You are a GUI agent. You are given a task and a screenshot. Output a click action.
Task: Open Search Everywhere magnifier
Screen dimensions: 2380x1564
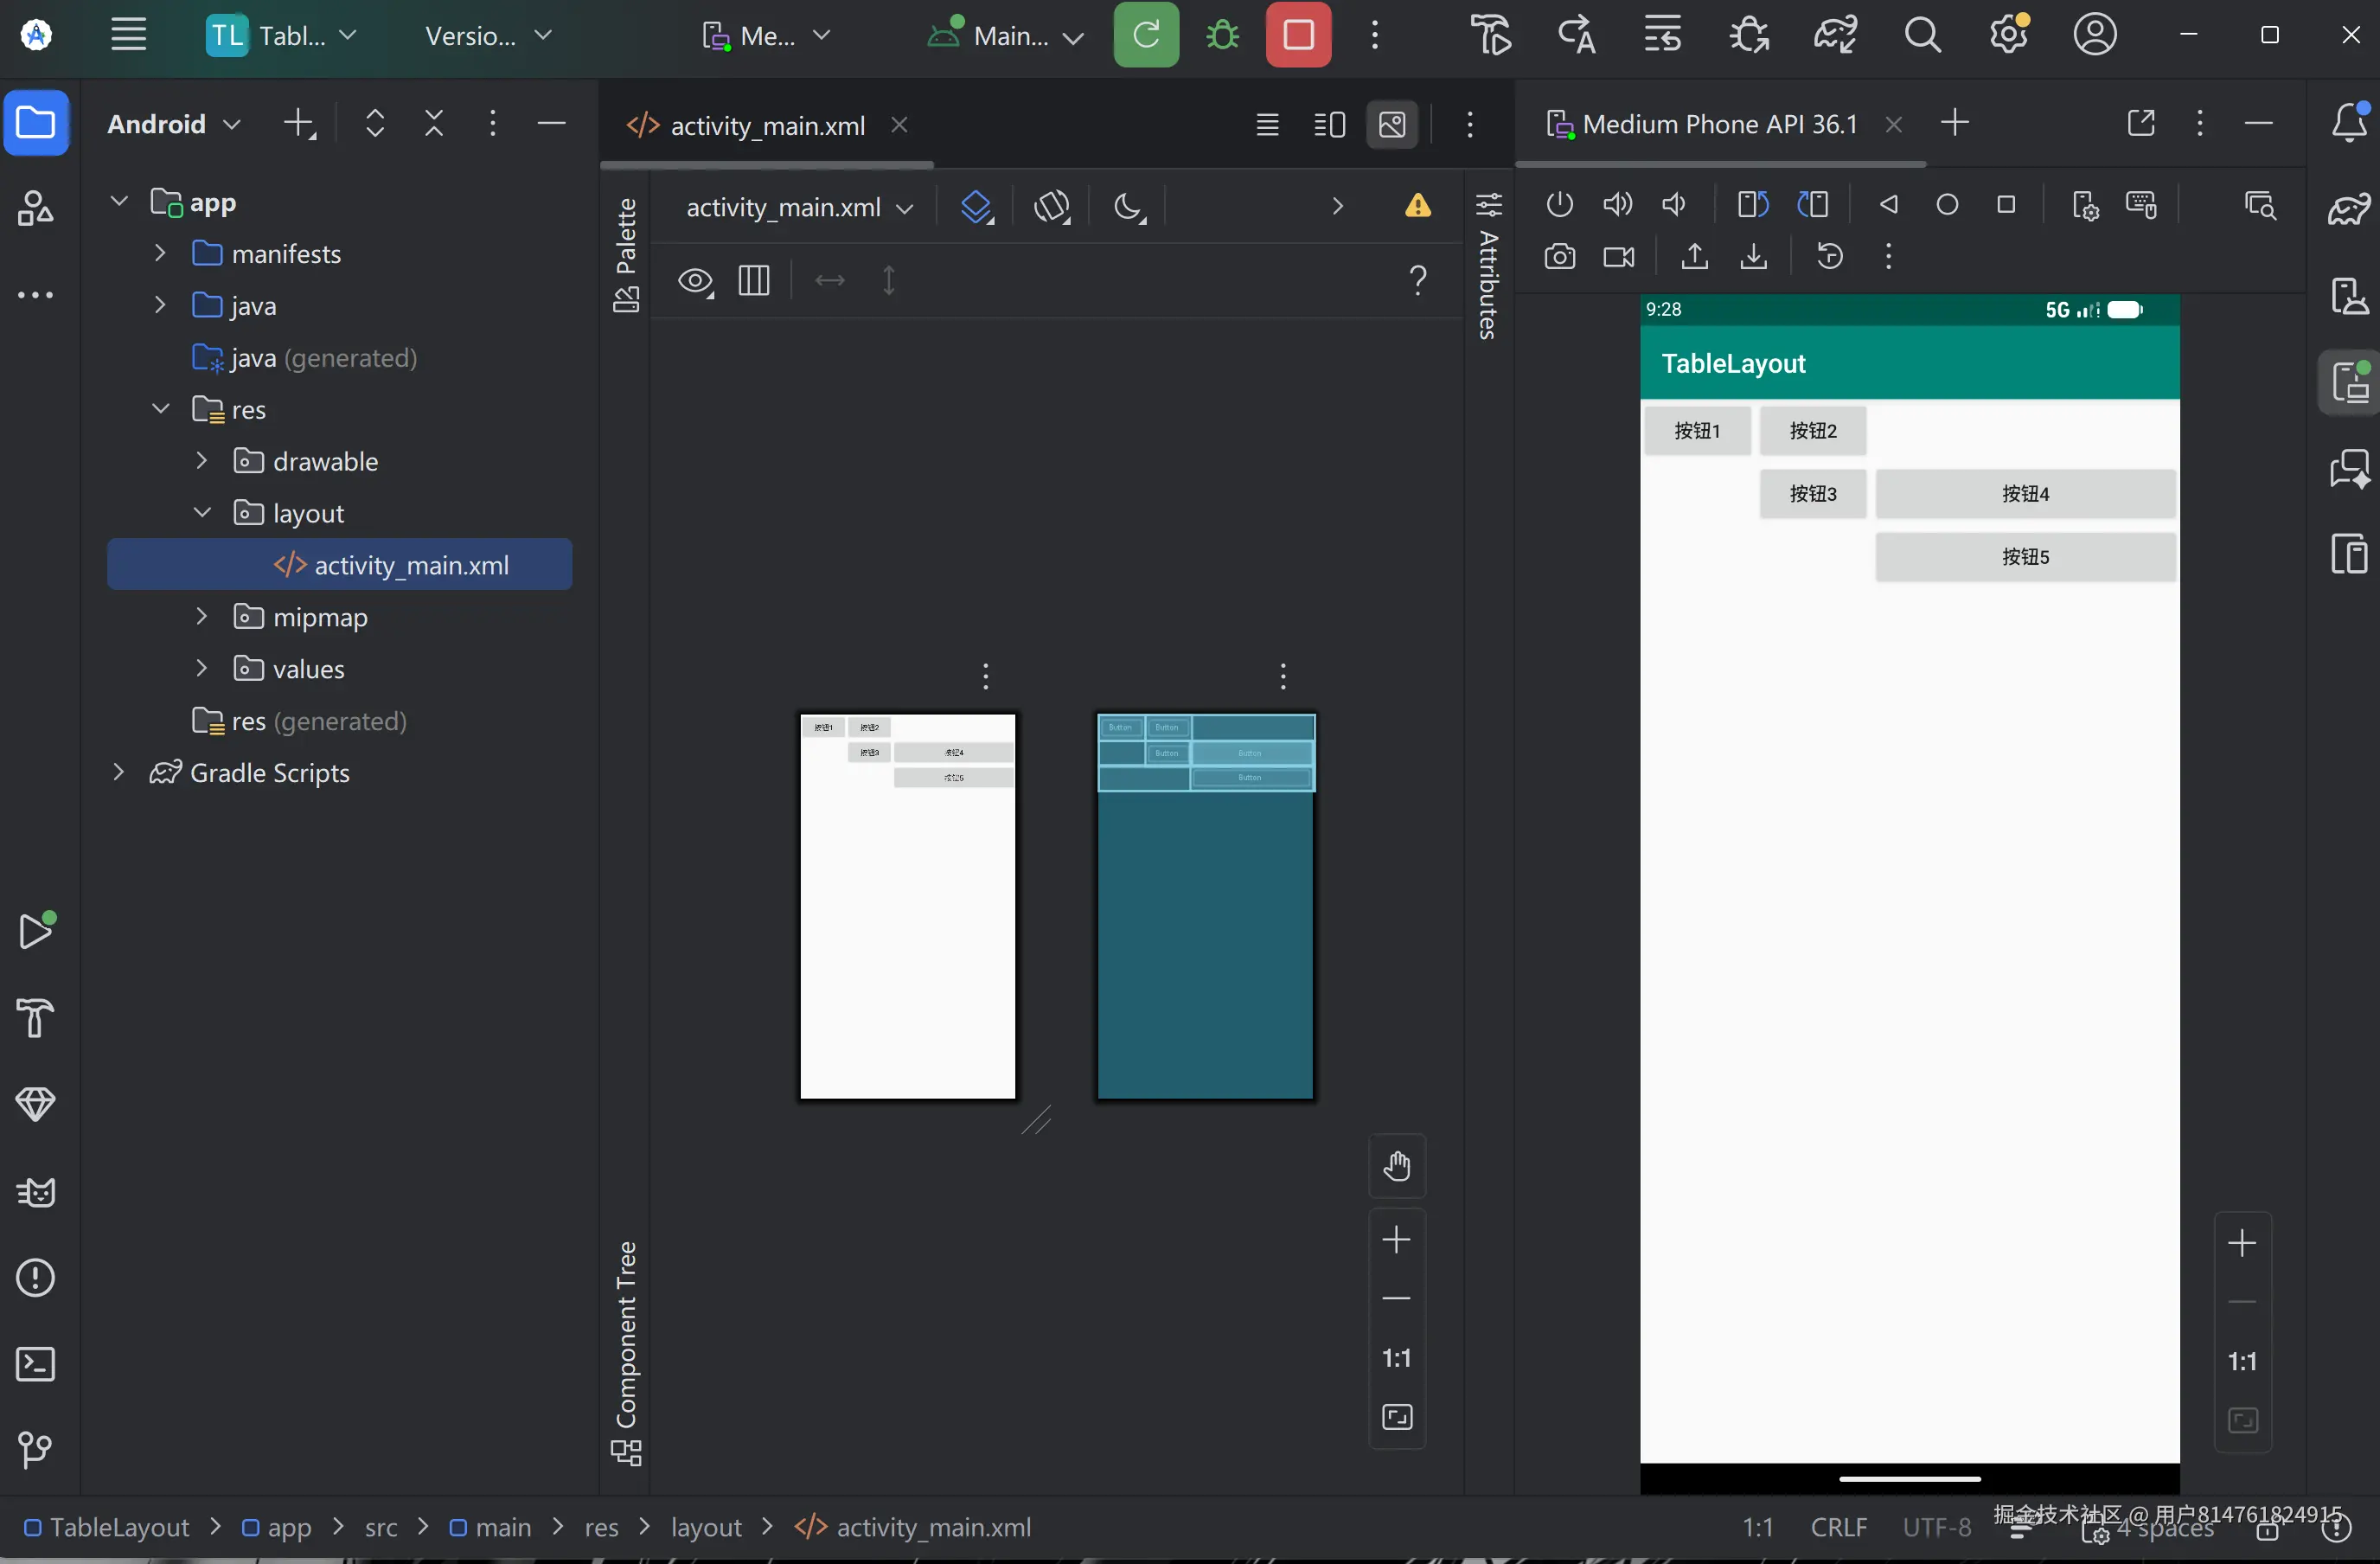[x=1922, y=35]
